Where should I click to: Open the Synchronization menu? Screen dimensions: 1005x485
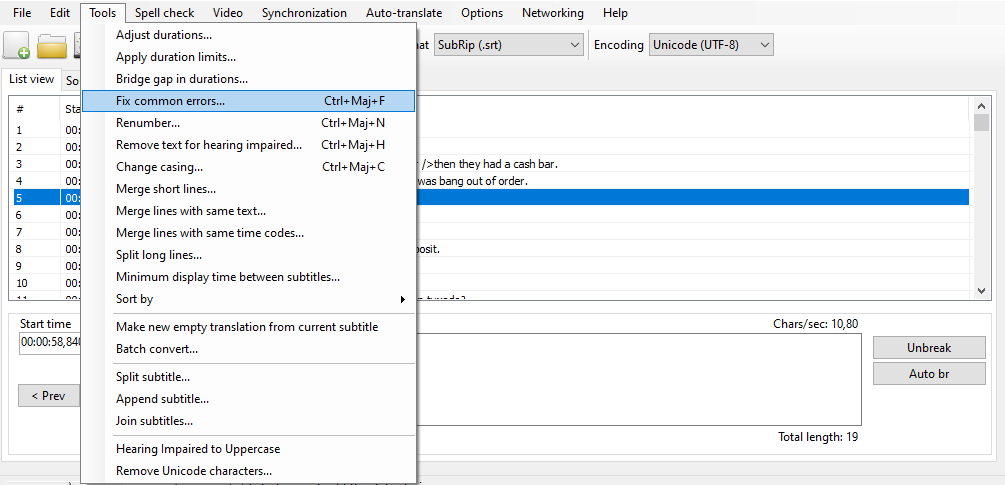(304, 13)
